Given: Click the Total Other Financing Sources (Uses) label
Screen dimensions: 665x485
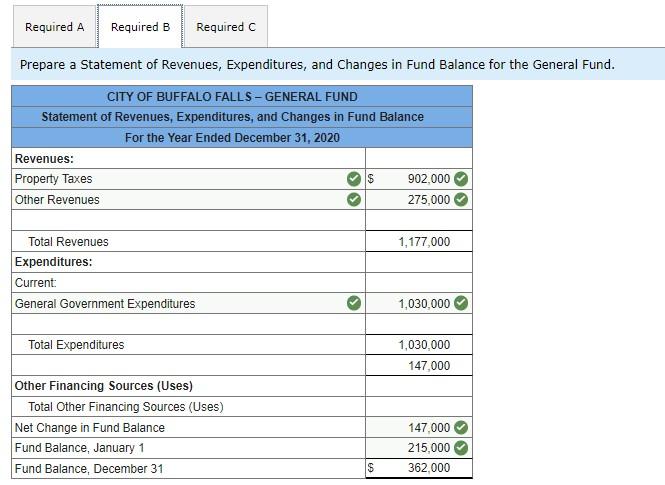Looking at the screenshot, I should 126,407.
